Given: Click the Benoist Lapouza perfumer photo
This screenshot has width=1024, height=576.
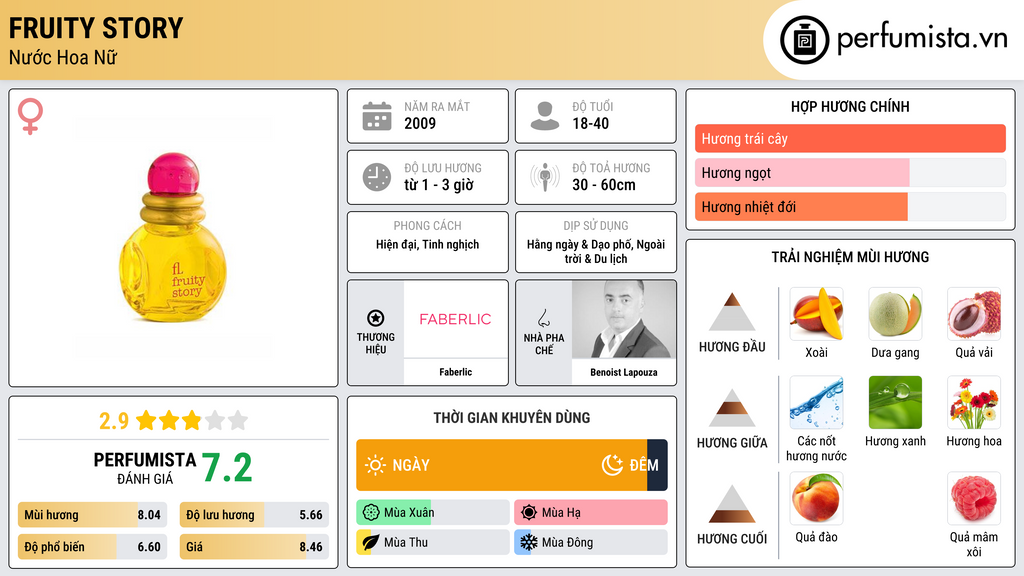Looking at the screenshot, I should (x=624, y=319).
